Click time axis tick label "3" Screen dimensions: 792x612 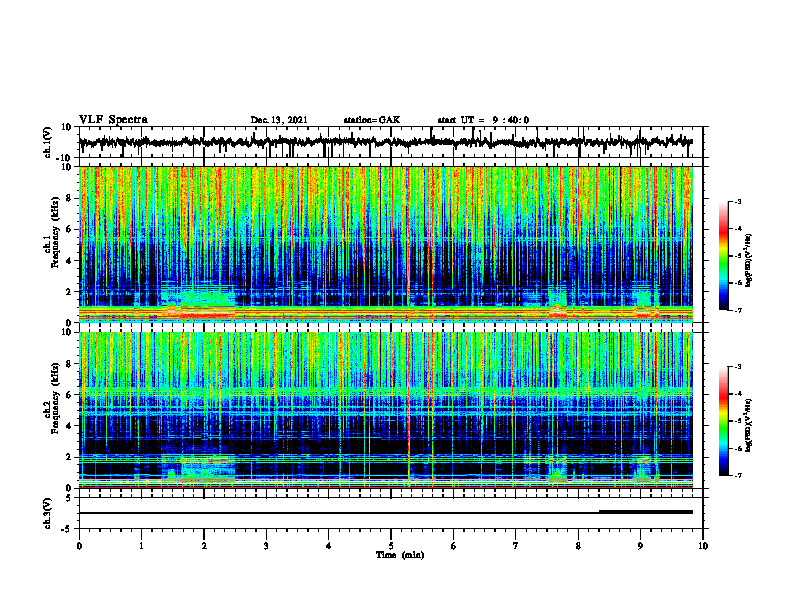click(266, 546)
